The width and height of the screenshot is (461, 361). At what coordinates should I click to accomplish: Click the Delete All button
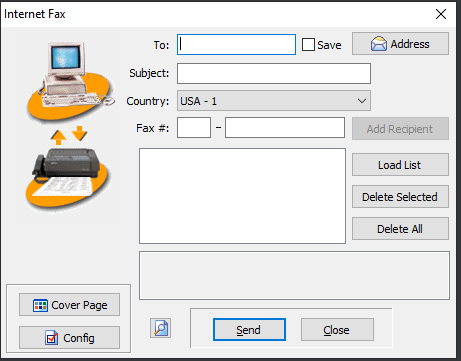coord(400,229)
